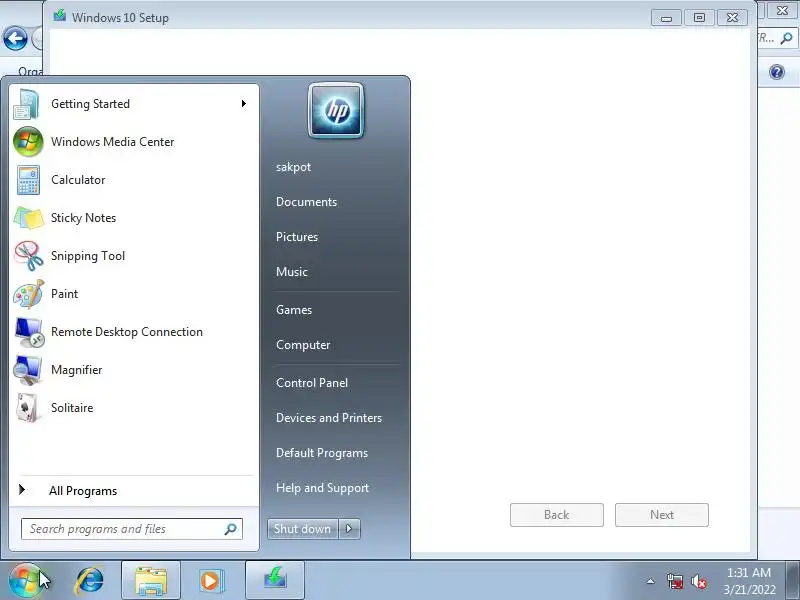Minimize the Windows 10 Setup window
800x600 pixels.
pyautogui.click(x=666, y=18)
